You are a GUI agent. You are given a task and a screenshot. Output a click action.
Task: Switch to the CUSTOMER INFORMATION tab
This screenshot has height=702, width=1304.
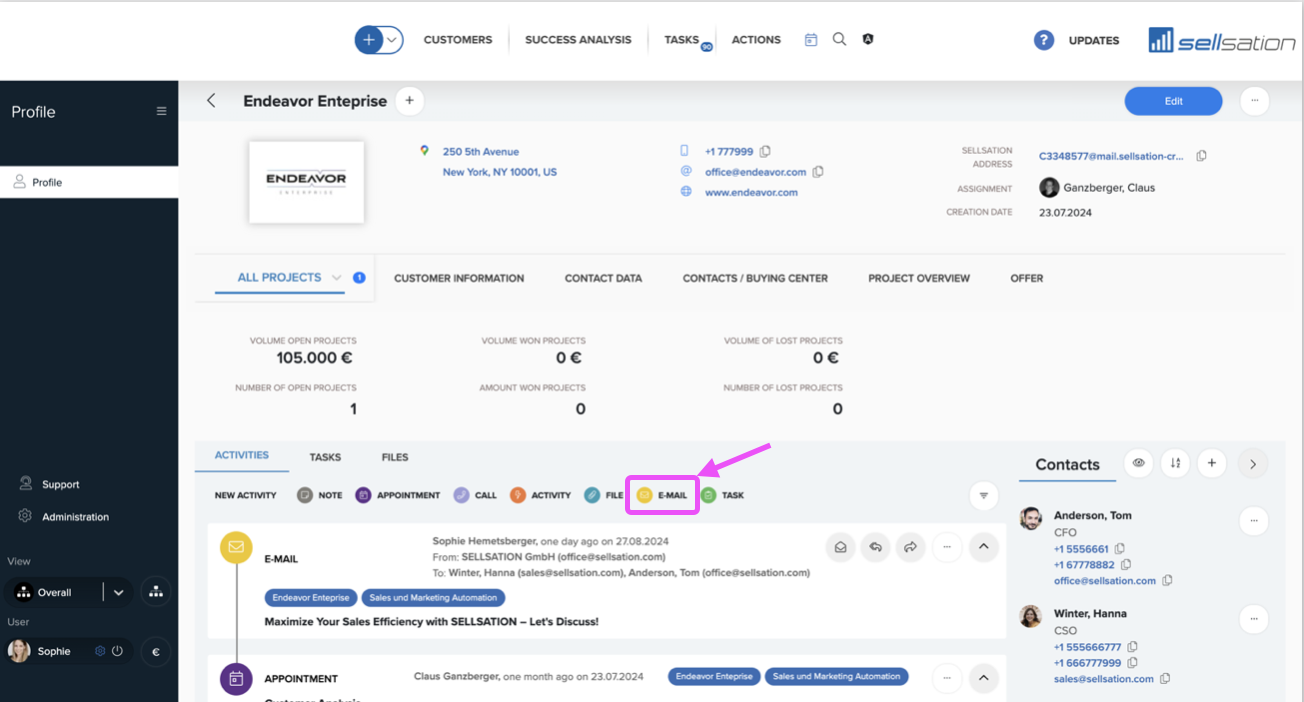pos(459,278)
